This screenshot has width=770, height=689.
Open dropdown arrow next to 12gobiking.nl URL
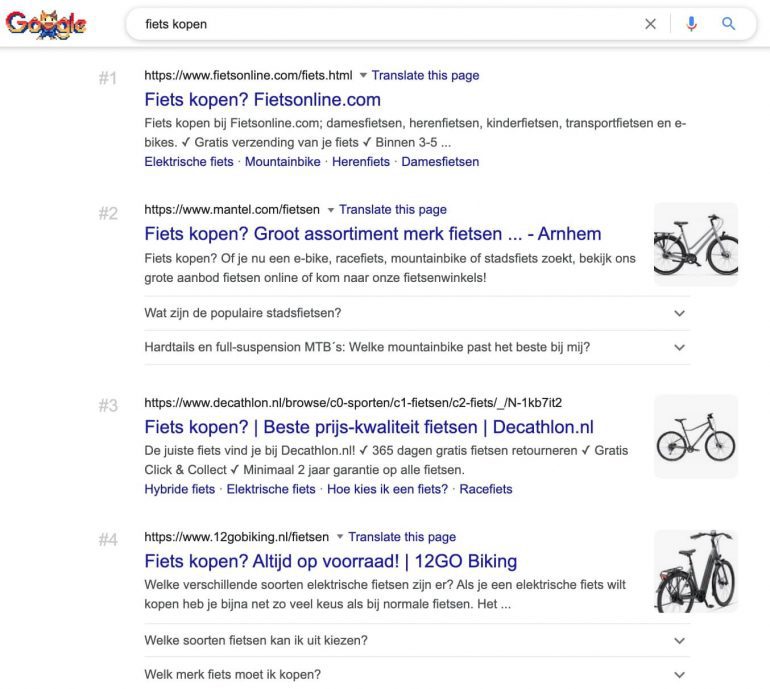340,537
